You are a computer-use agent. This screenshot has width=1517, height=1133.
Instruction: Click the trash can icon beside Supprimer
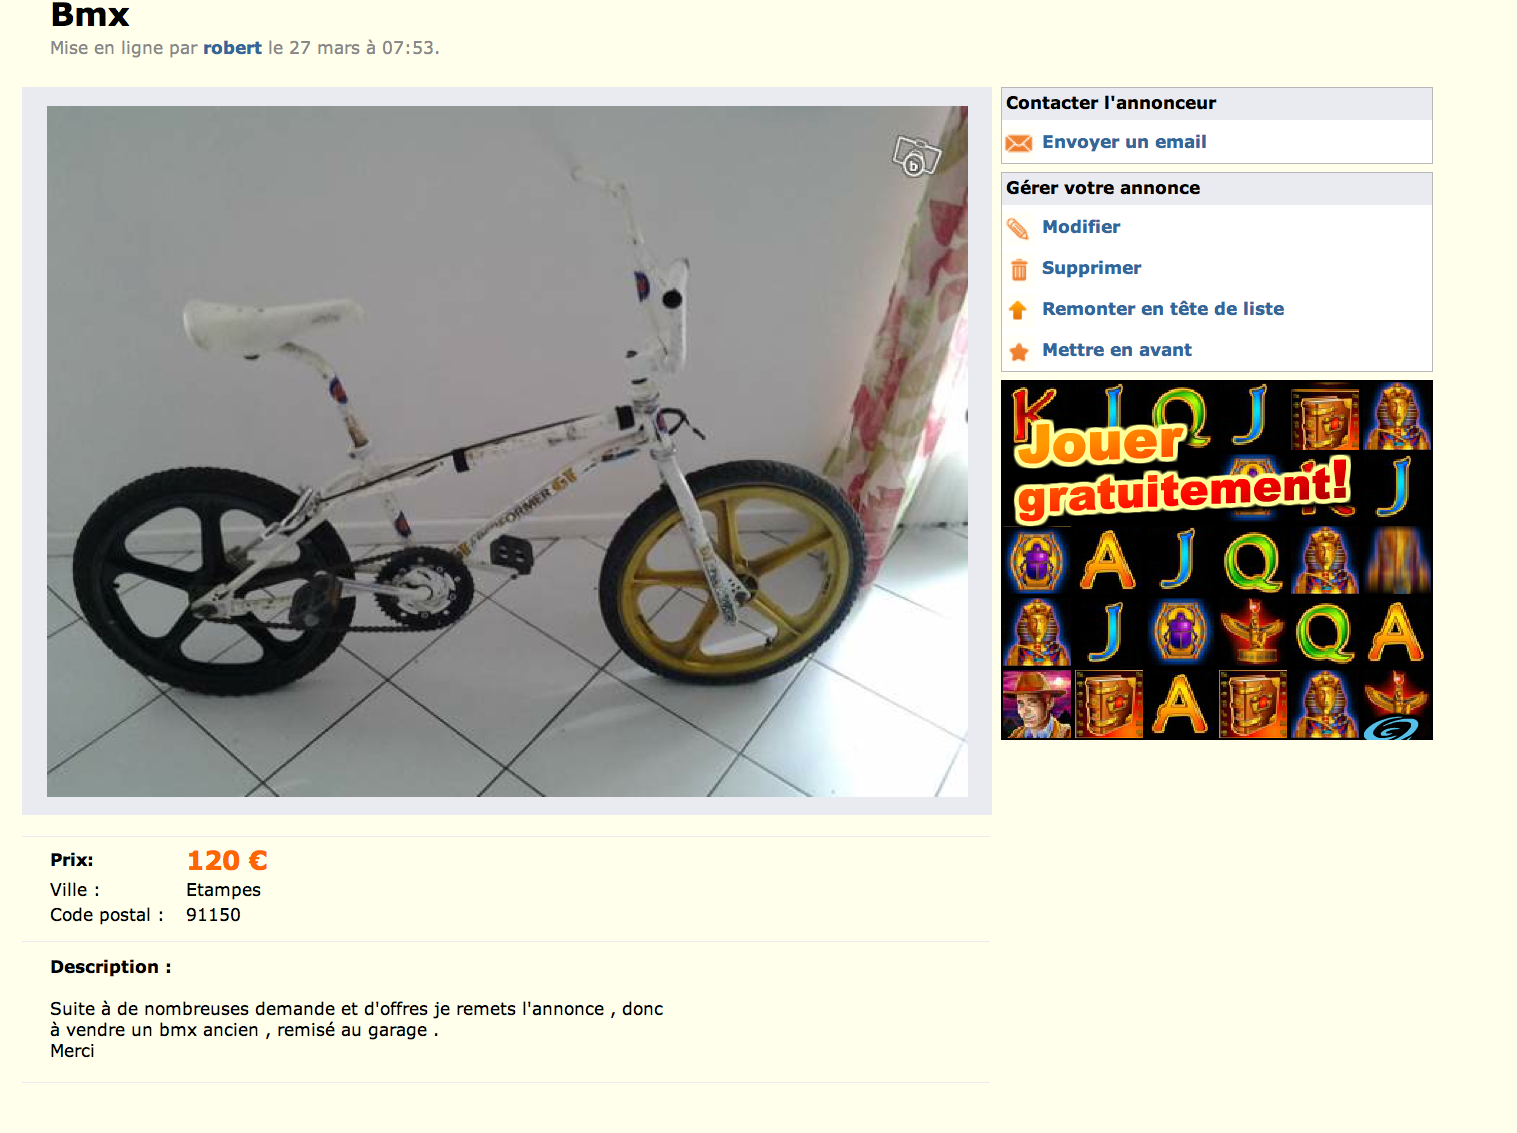(x=1018, y=269)
